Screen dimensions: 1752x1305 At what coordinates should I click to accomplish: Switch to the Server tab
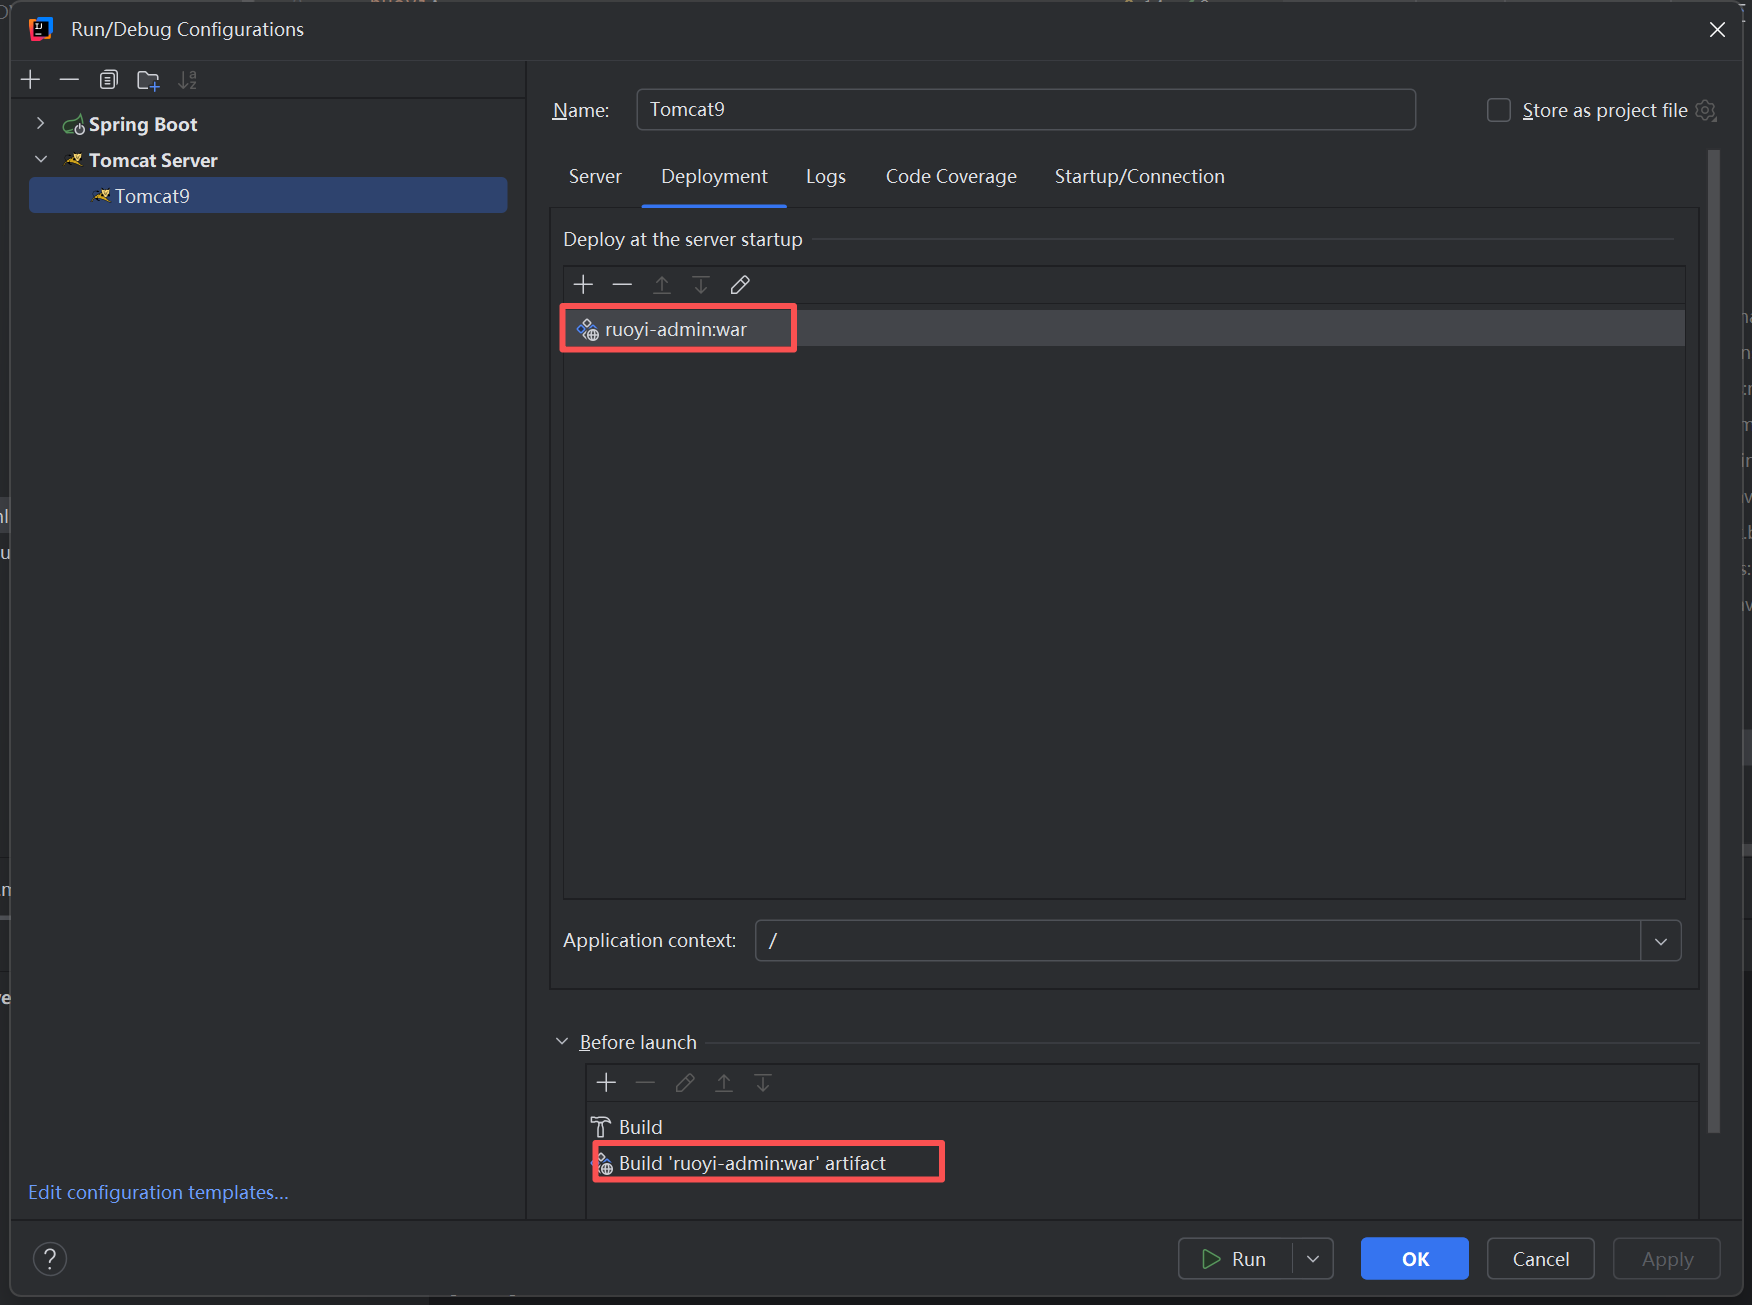[595, 177]
